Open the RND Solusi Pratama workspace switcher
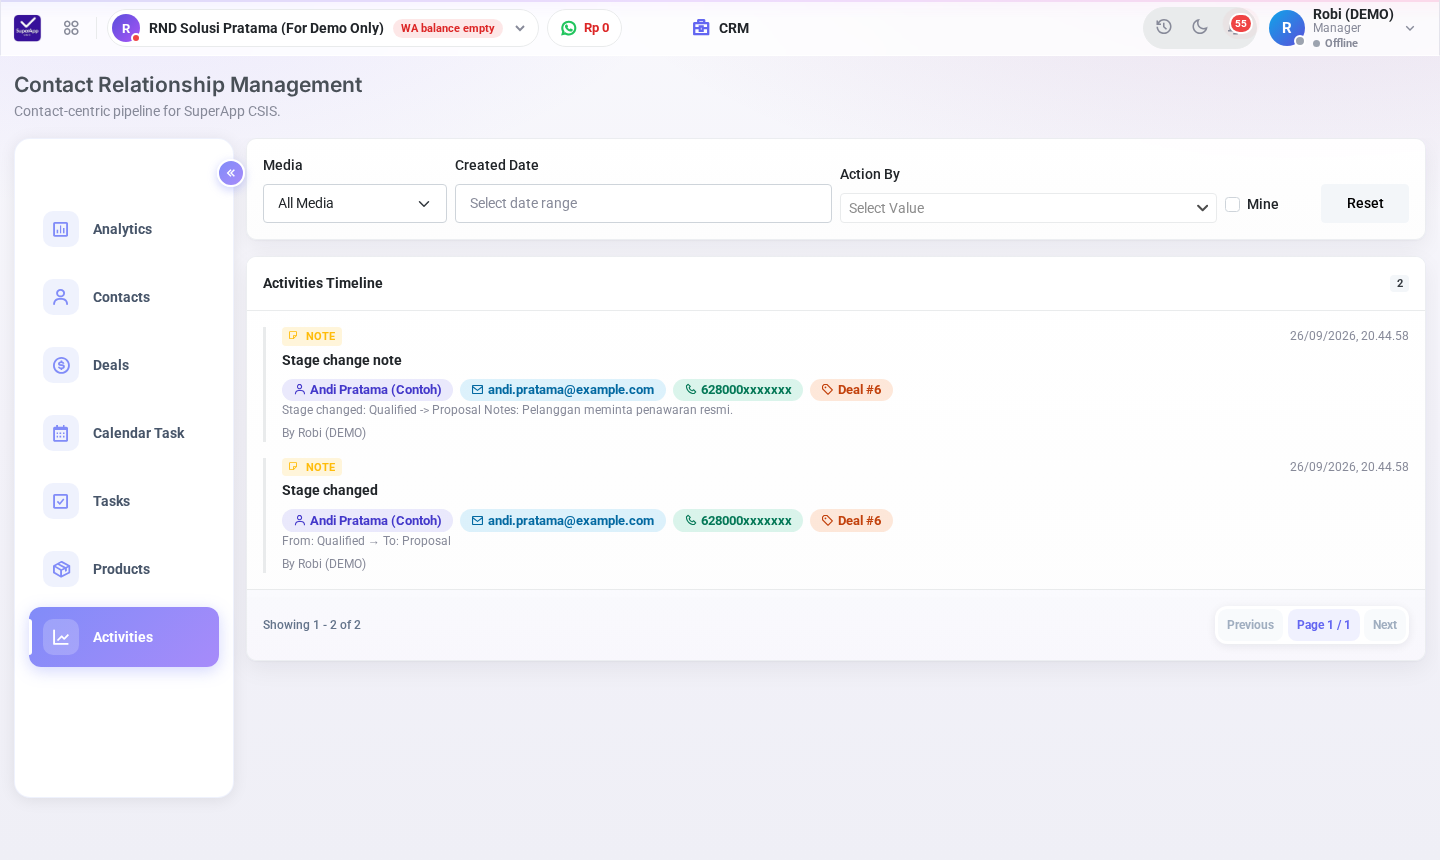The height and width of the screenshot is (860, 1440). [x=323, y=28]
